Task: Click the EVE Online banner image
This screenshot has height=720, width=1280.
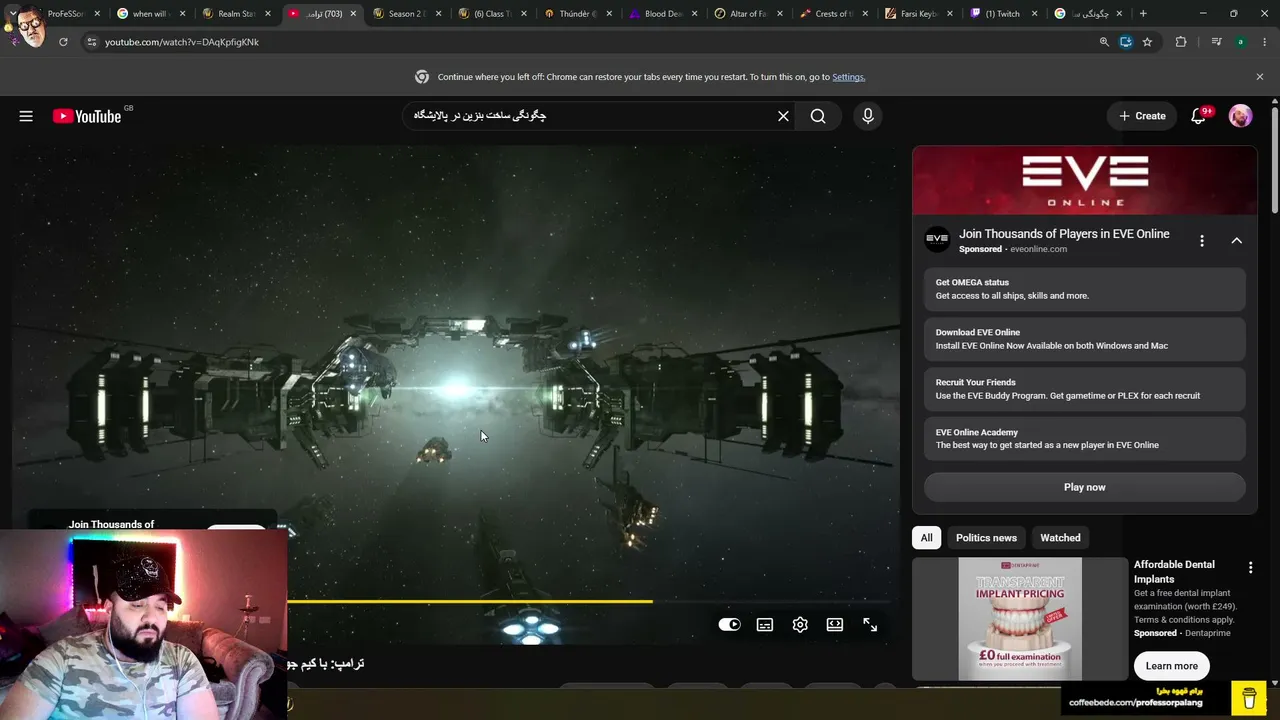Action: 1085,181
